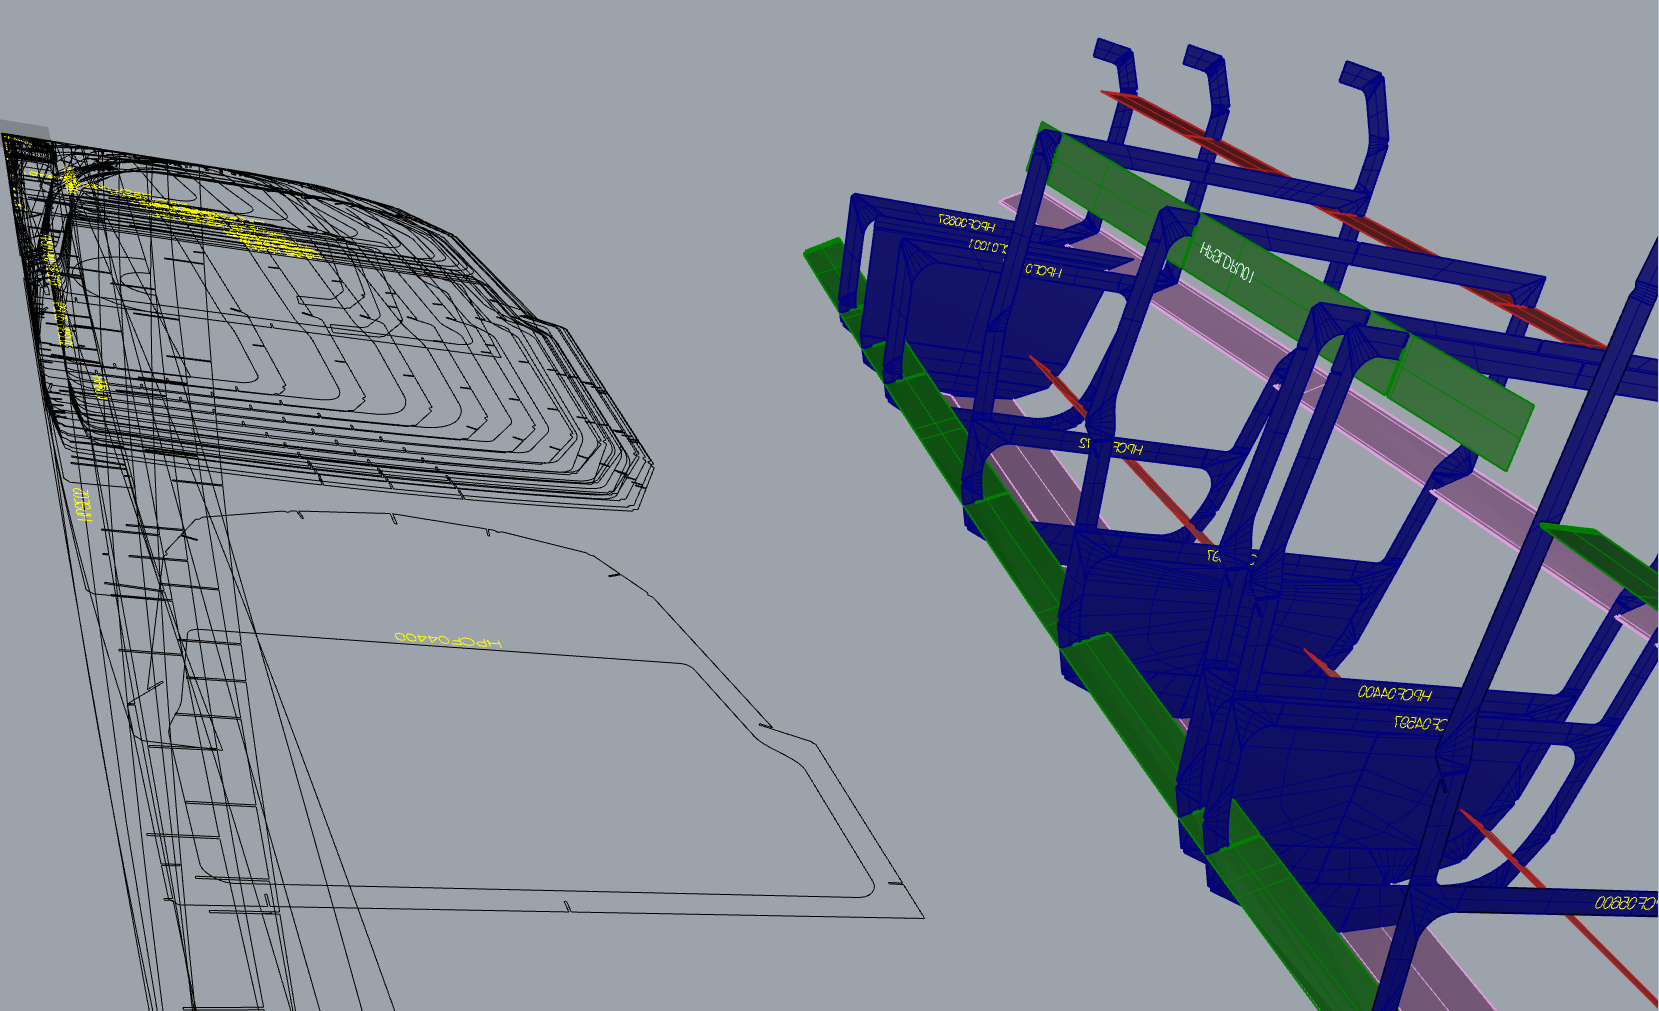Viewport: 1659px width, 1011px height.
Task: Select the short yellow HPCL label on the blue panel
Action: (1043, 270)
